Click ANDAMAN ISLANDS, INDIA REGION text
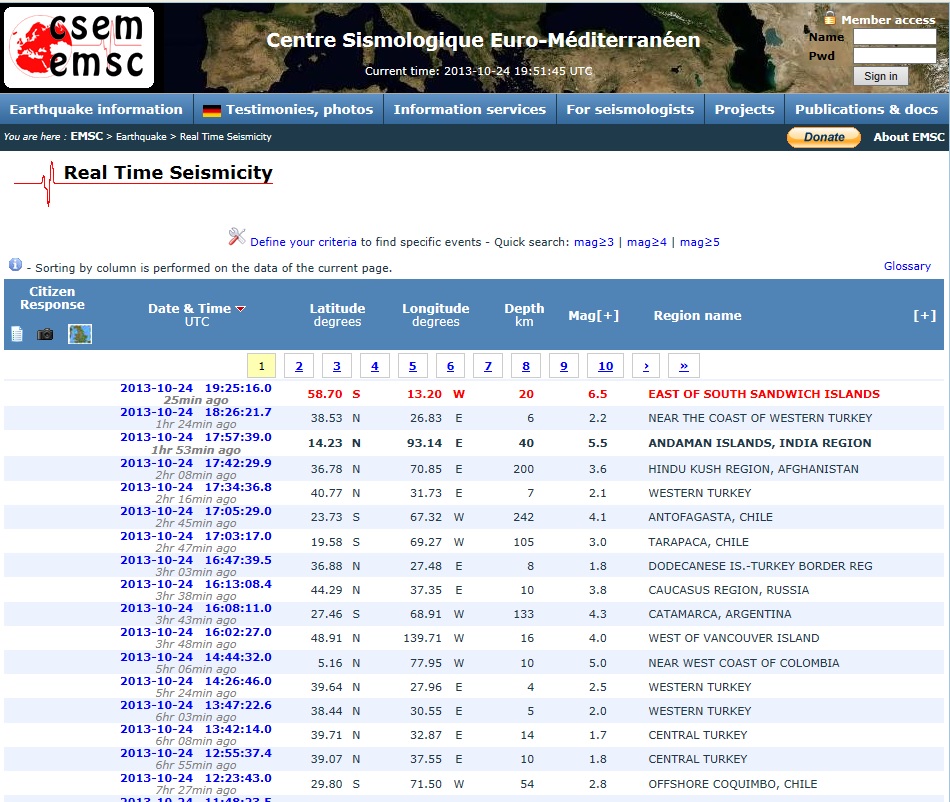The height and width of the screenshot is (802, 950). [760, 443]
